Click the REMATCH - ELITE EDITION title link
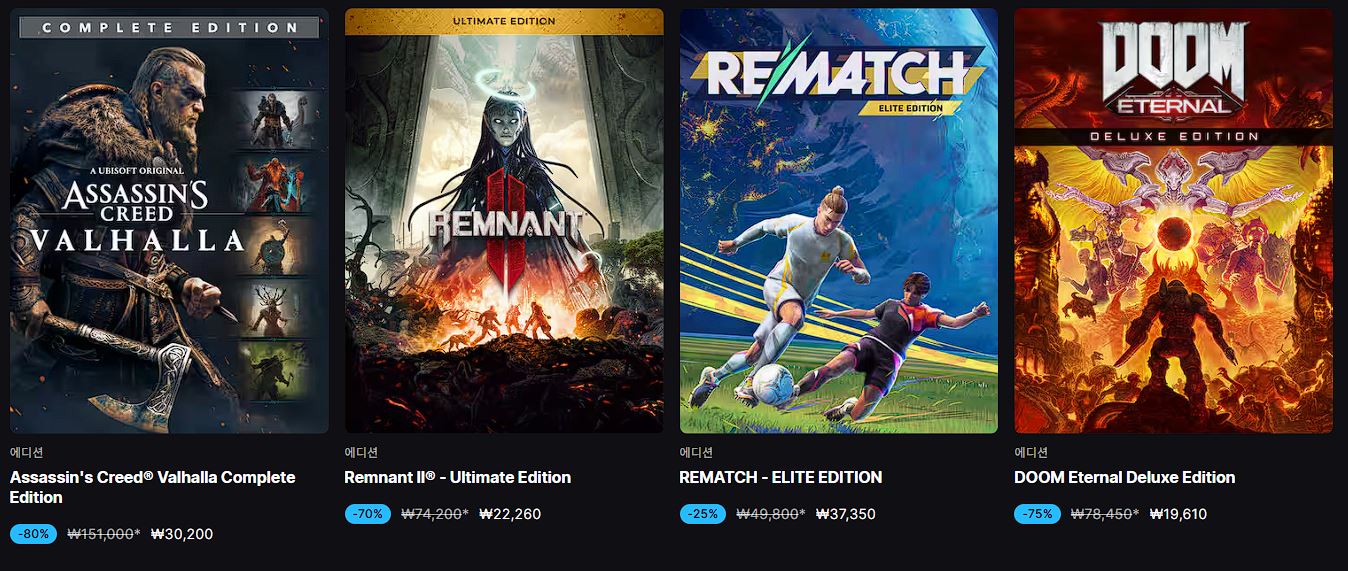1348x571 pixels. tap(780, 477)
